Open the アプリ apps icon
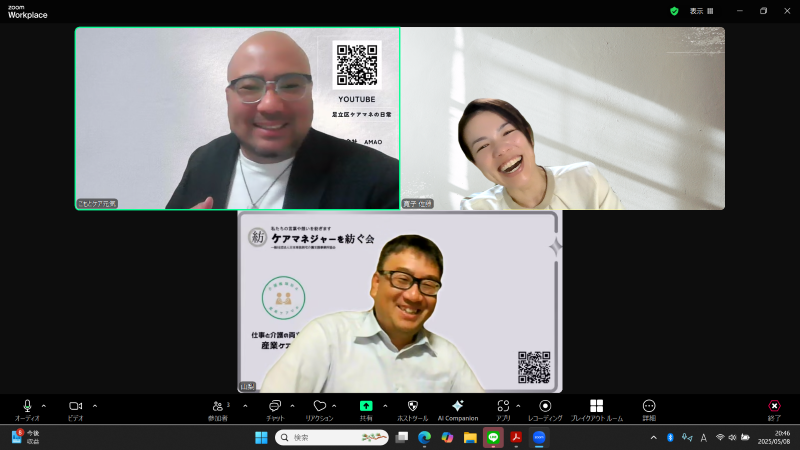 click(x=503, y=406)
